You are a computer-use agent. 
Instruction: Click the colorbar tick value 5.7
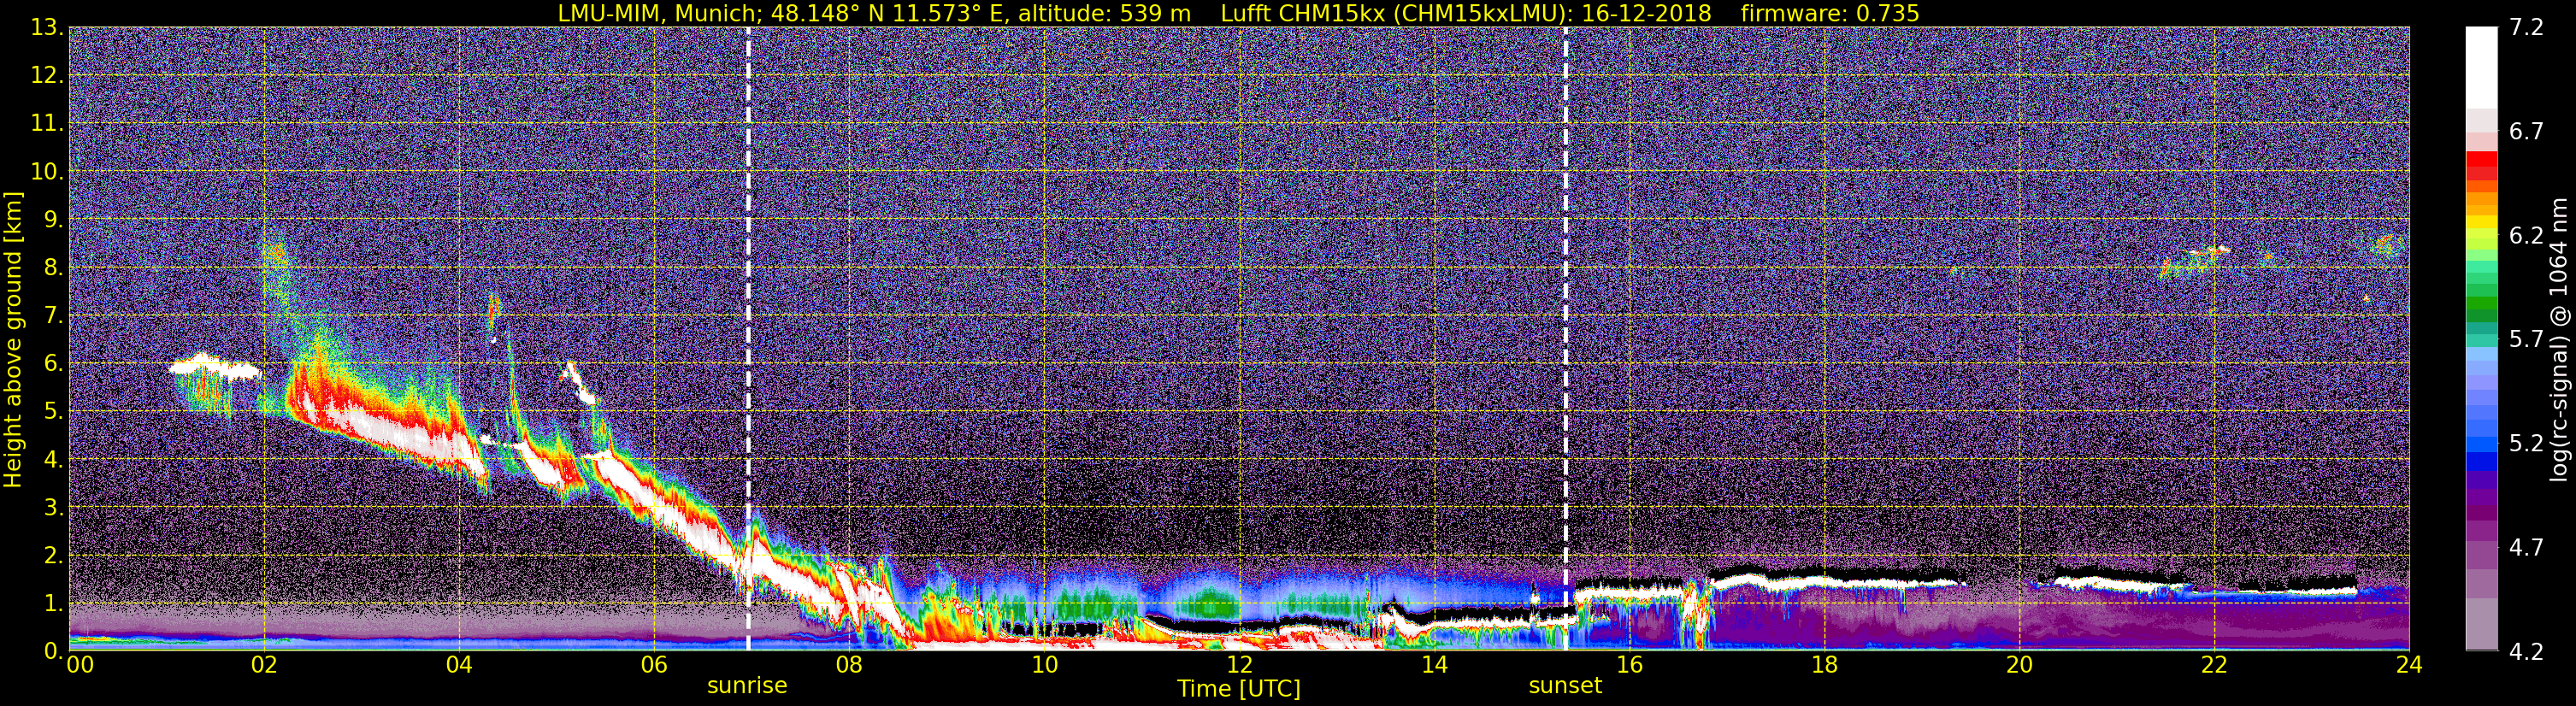[x=2526, y=340]
